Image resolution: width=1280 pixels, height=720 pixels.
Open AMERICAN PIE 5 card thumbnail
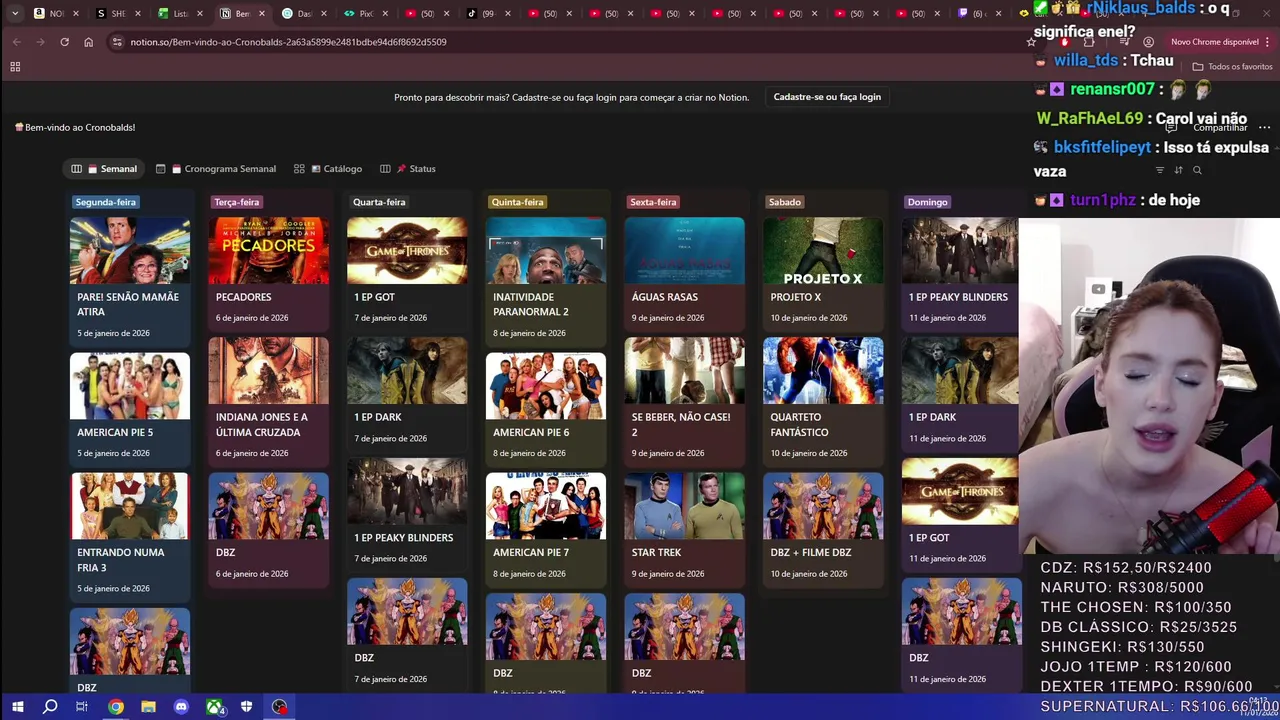coord(130,386)
